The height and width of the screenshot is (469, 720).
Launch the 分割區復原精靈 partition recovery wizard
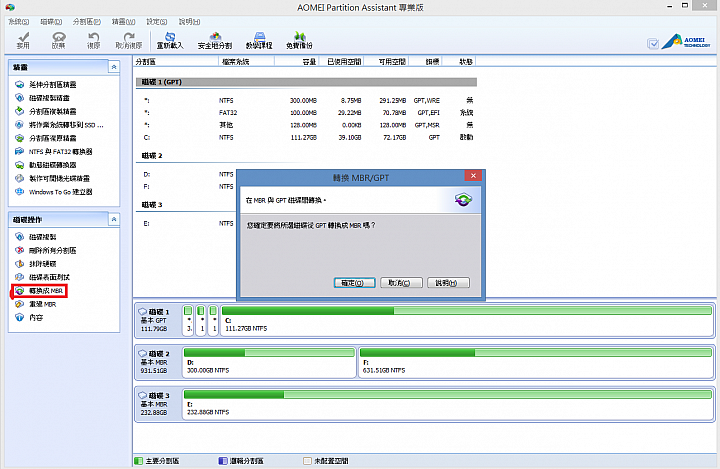pyautogui.click(x=46, y=138)
